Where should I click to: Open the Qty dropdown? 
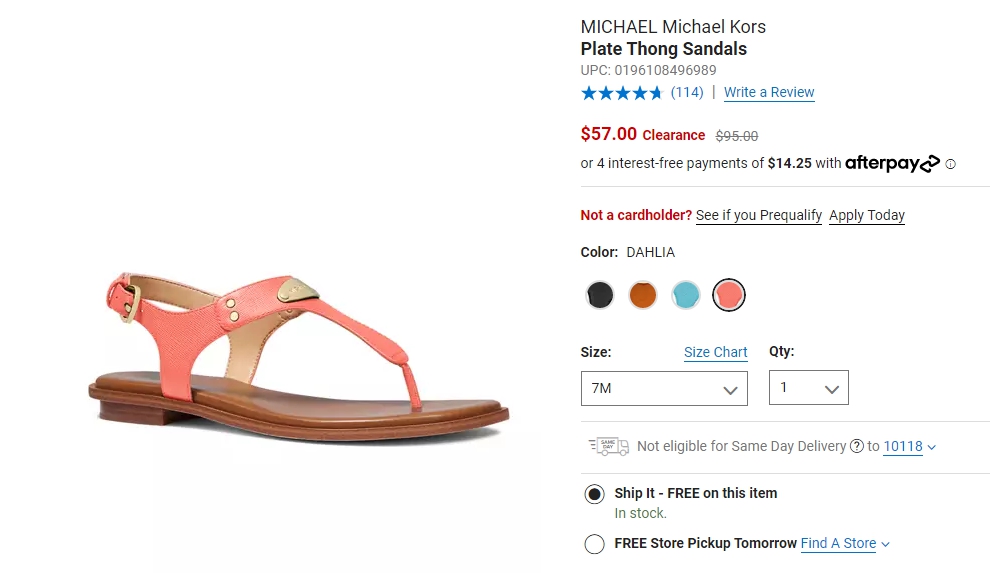coord(809,387)
